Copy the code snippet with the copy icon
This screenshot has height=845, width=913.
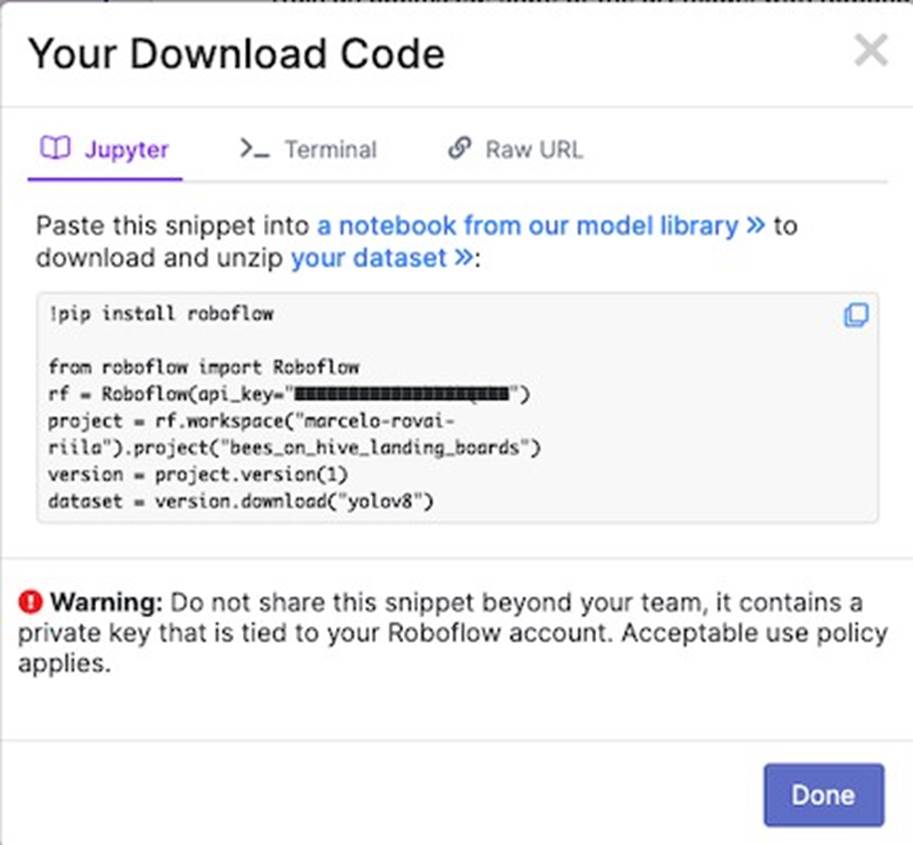point(855,316)
